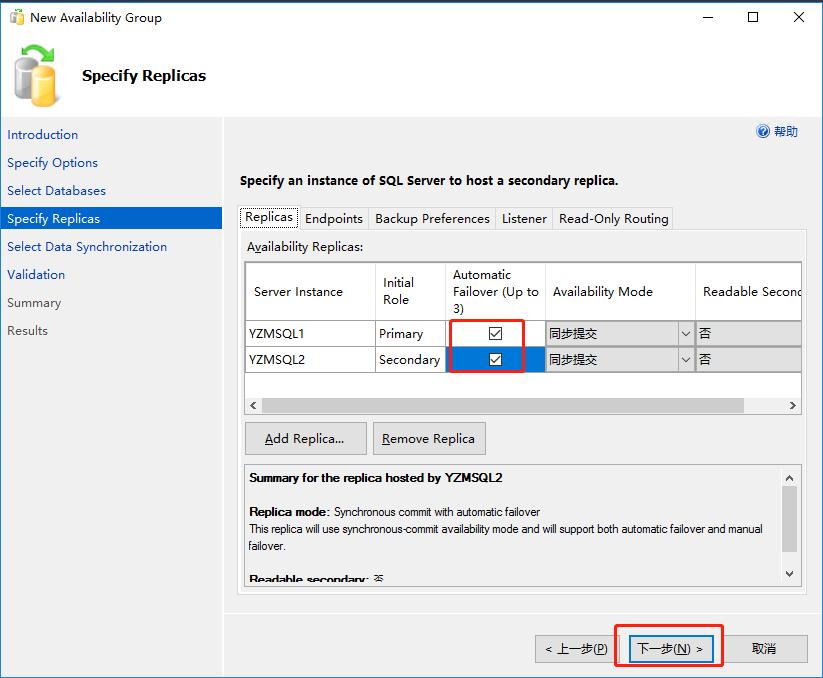Image resolution: width=823 pixels, height=678 pixels.
Task: Click the summary panel scroll up arrow
Action: pos(789,479)
